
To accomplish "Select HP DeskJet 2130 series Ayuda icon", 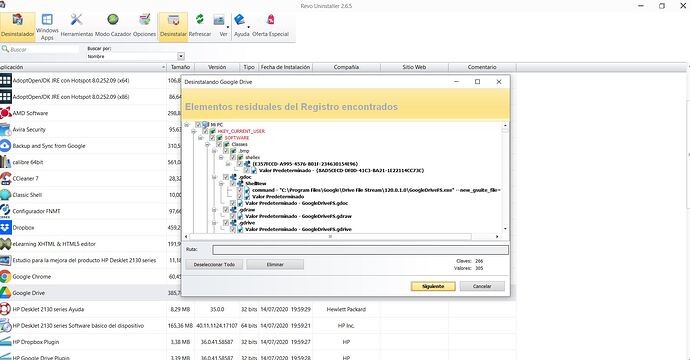I will point(5,309).
